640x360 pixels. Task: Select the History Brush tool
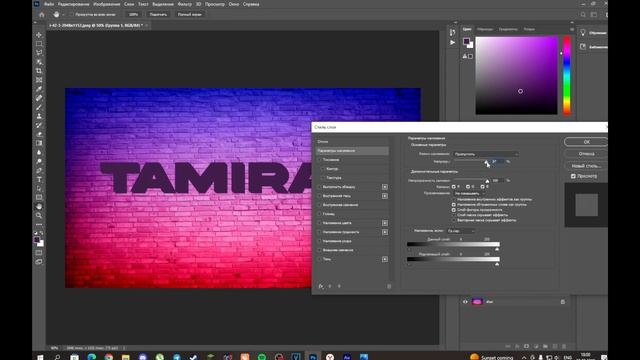coord(39,125)
